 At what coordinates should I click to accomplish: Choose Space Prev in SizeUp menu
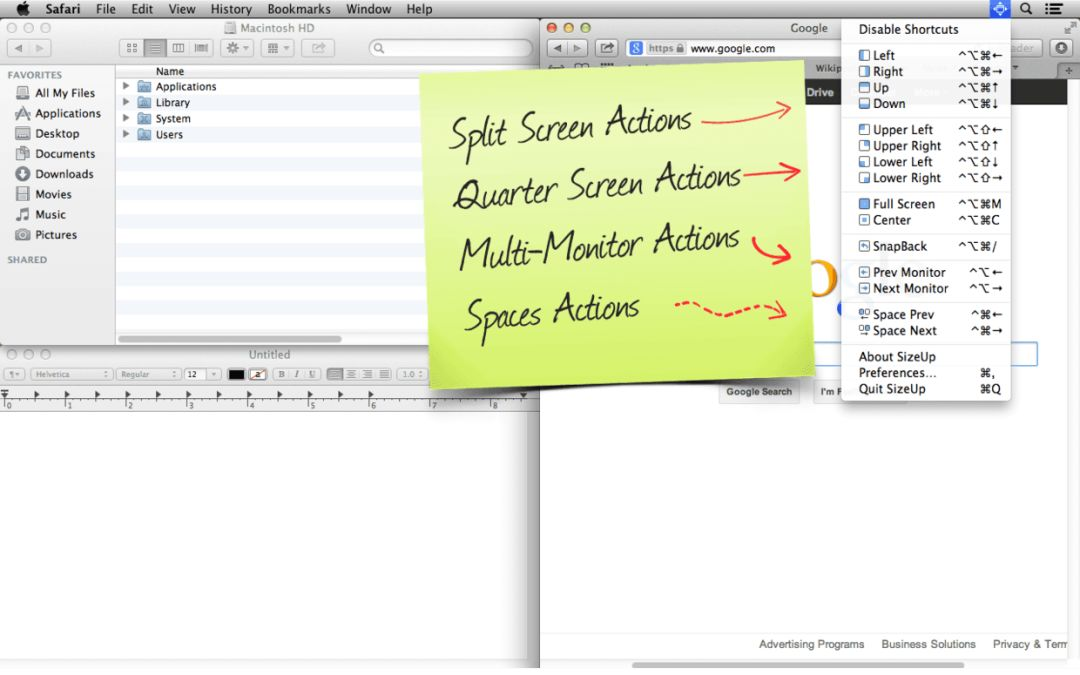point(926,314)
